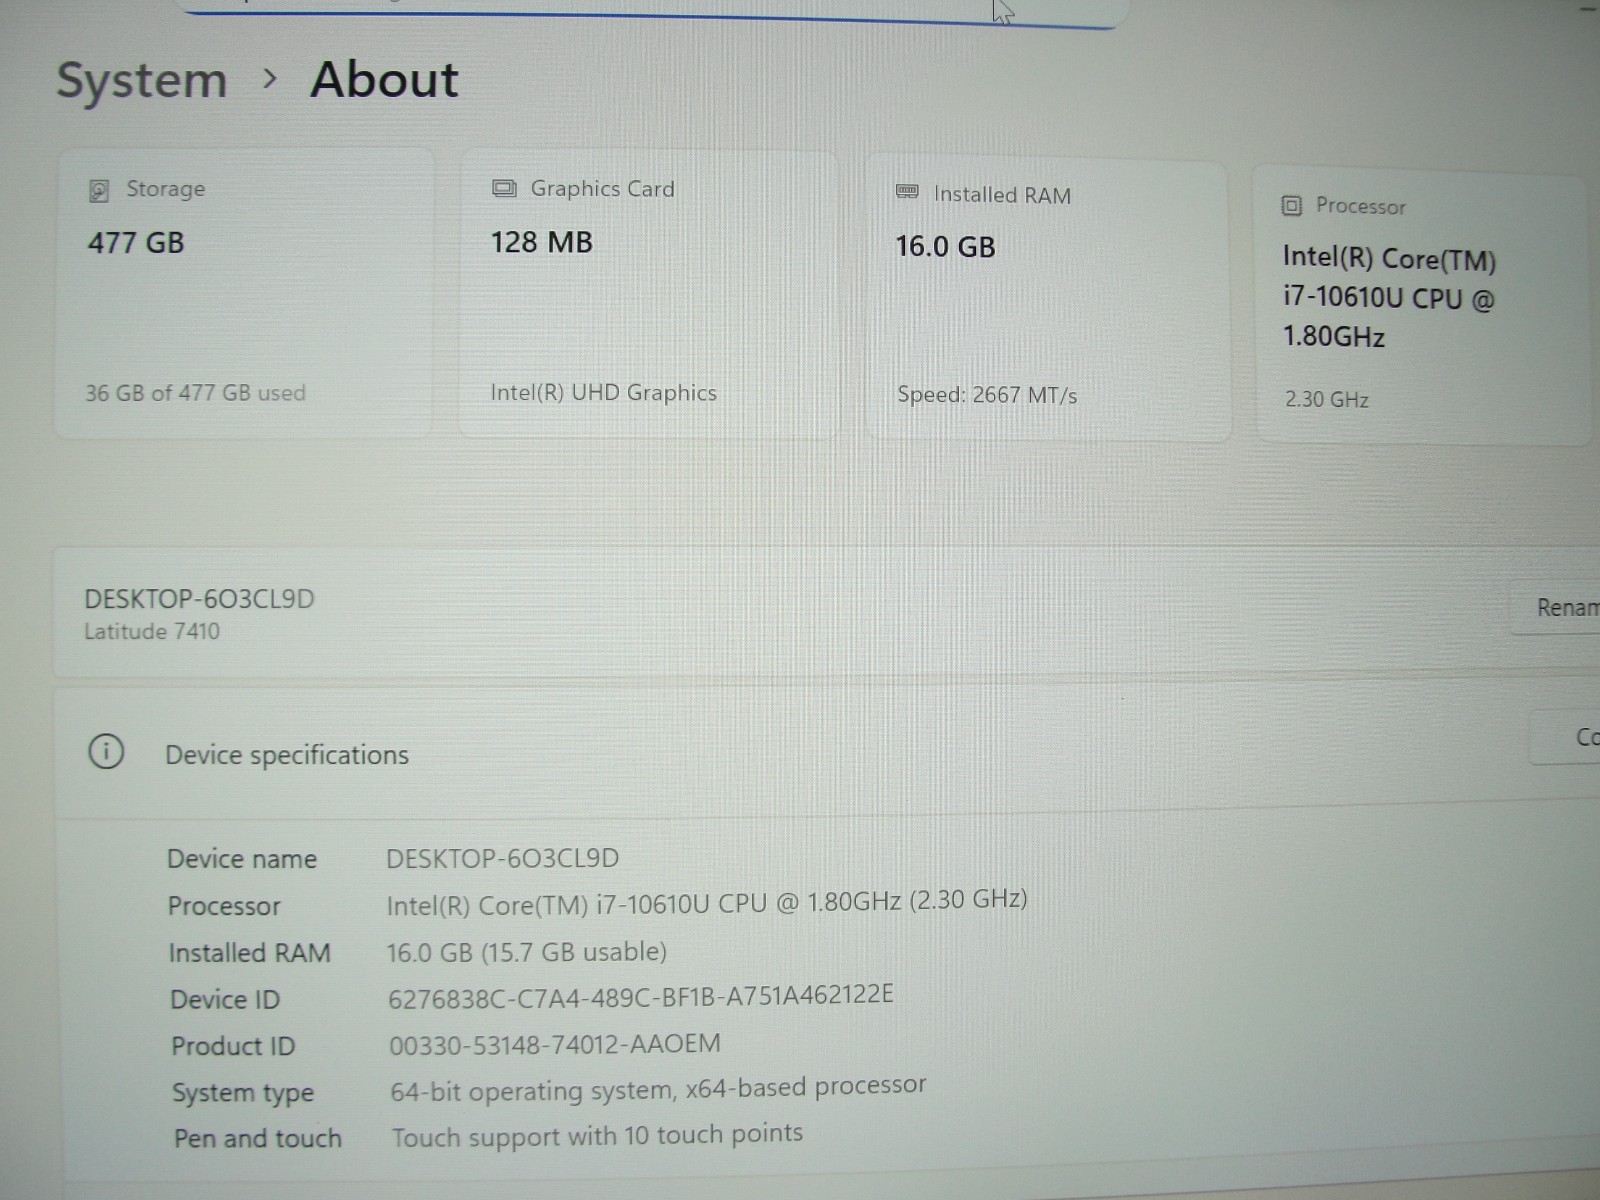Screen dimensions: 1600x1200
Task: Click the 'Device ID' row label
Action: click(225, 999)
